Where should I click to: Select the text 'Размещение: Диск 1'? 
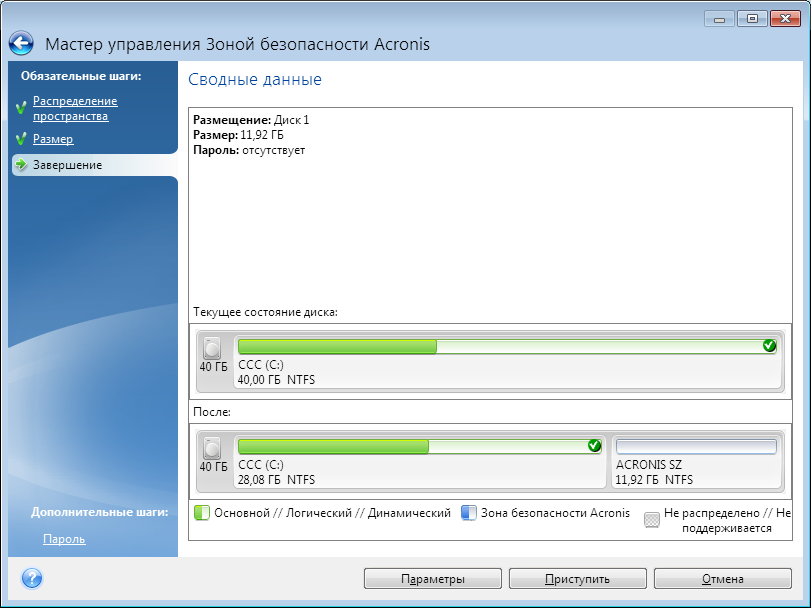coord(251,120)
